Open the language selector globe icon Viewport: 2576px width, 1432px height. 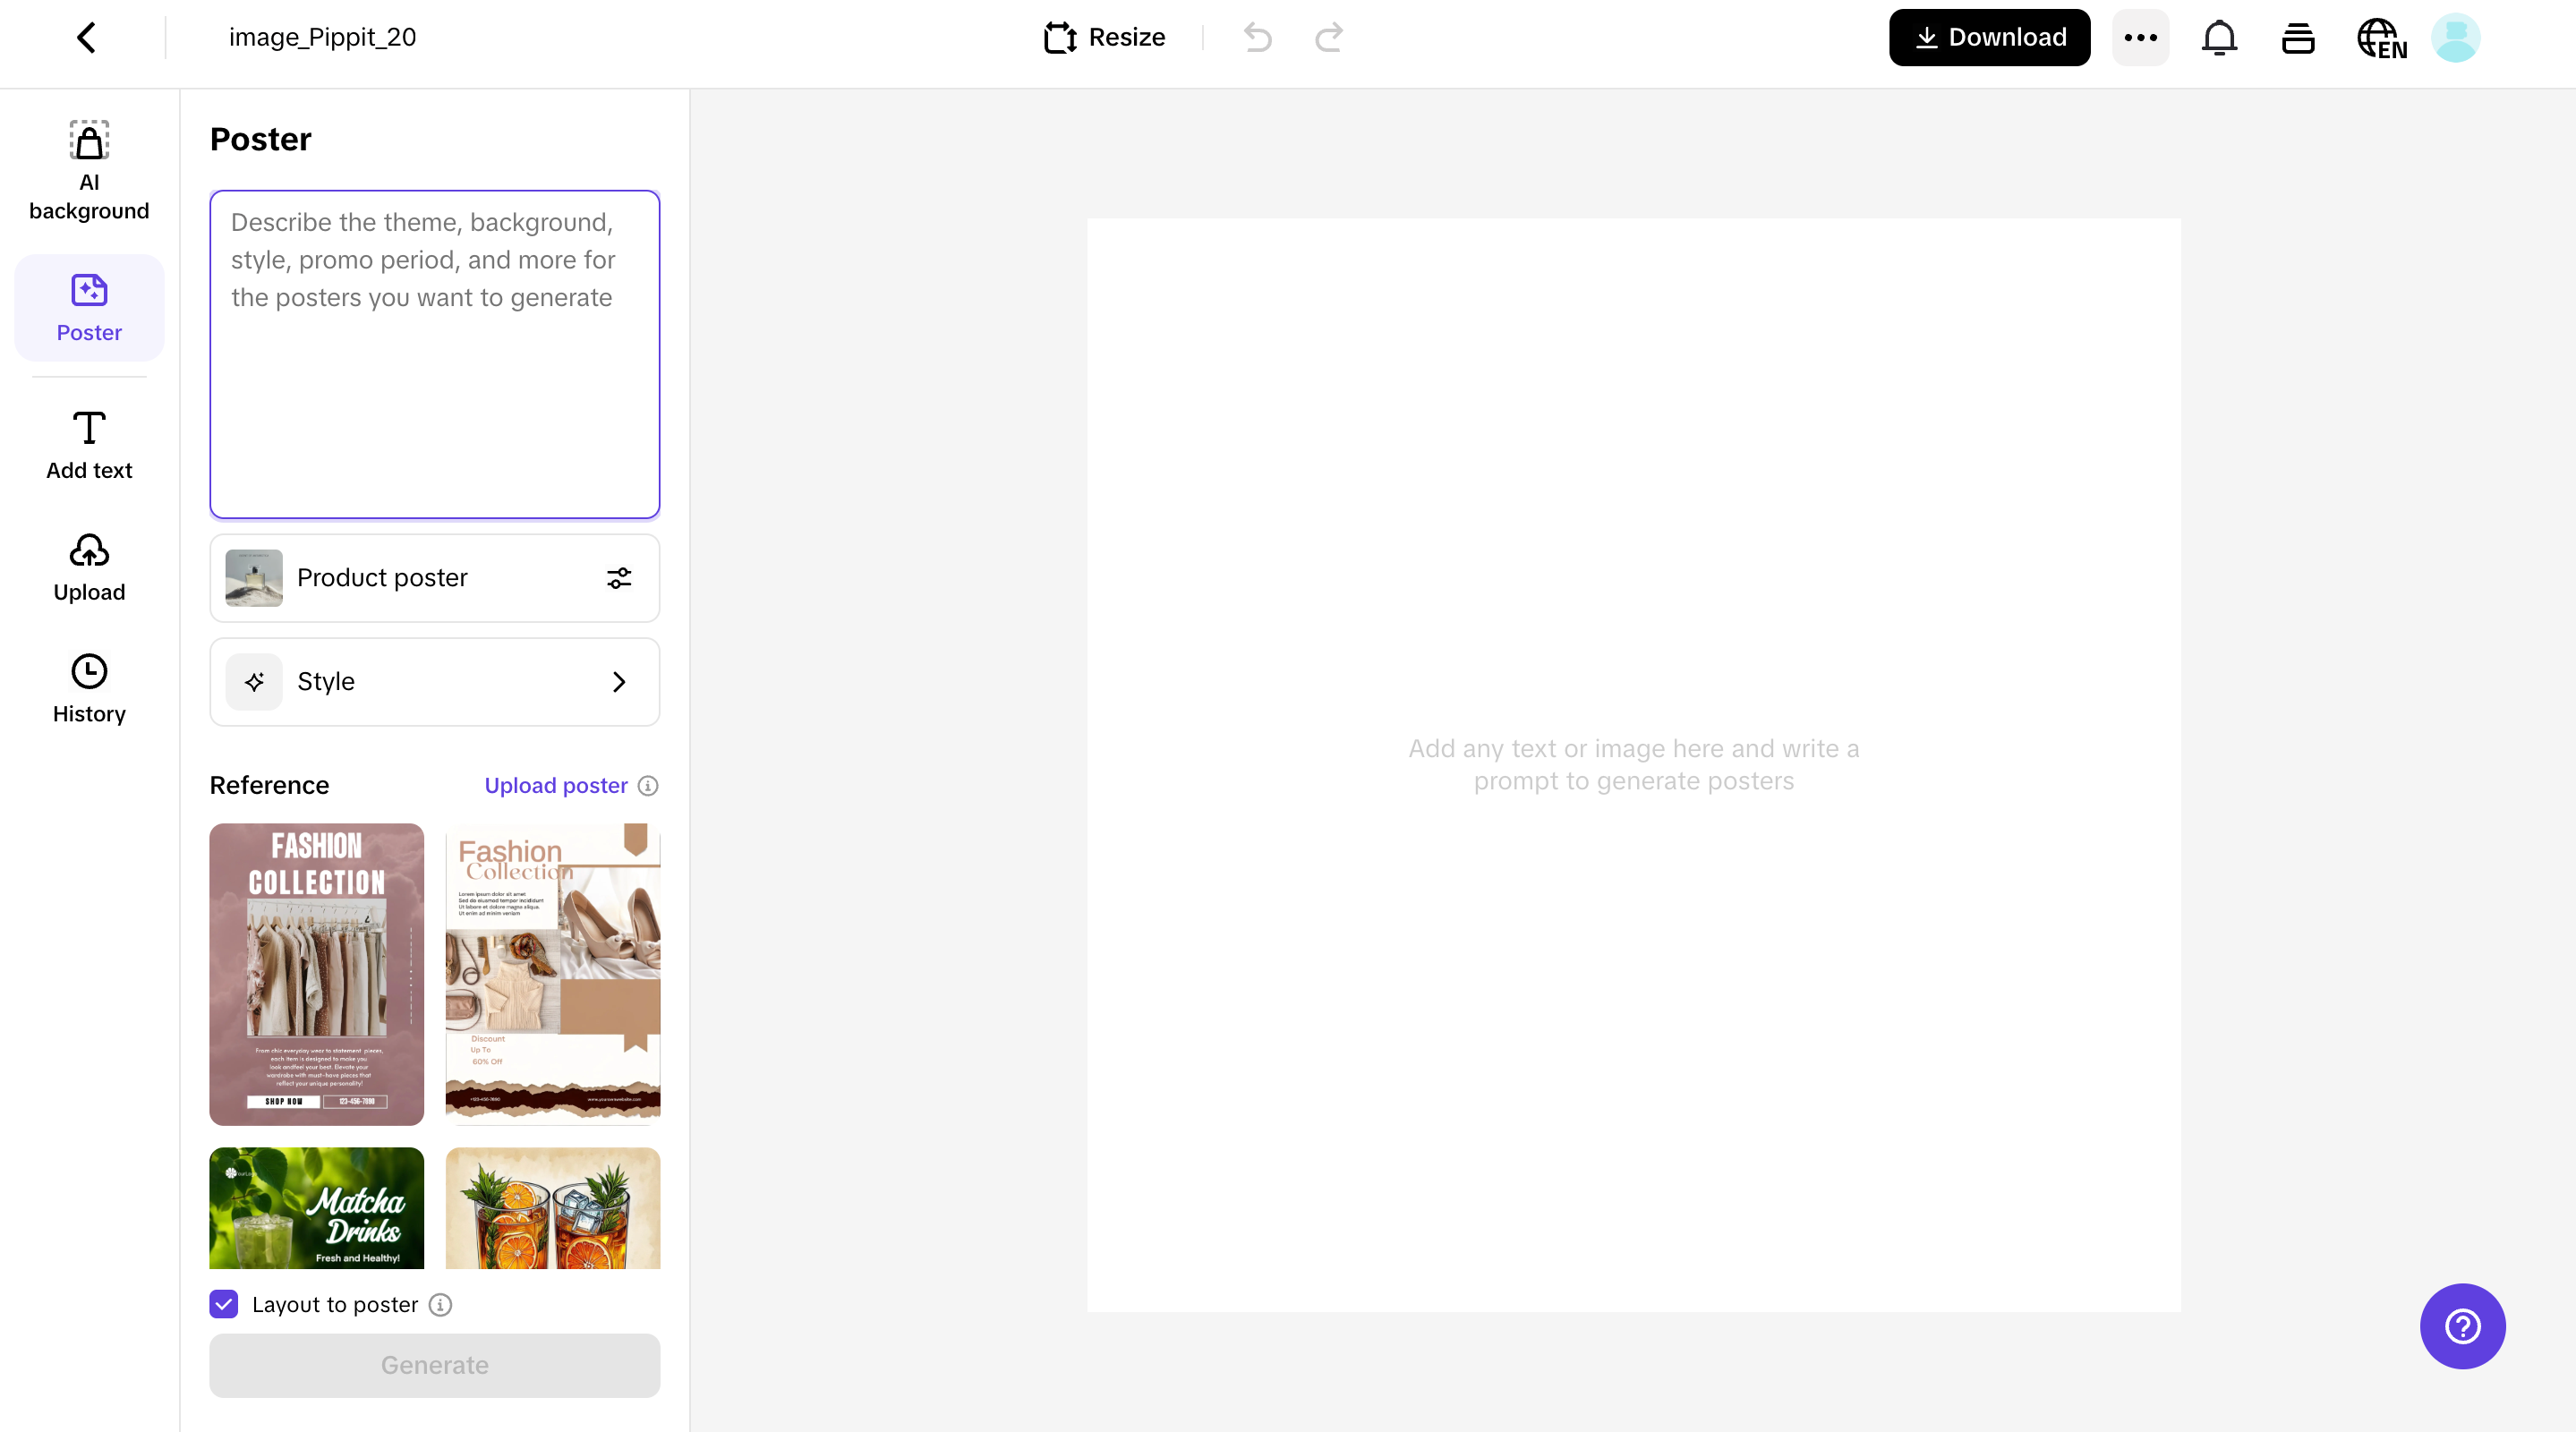[2381, 38]
